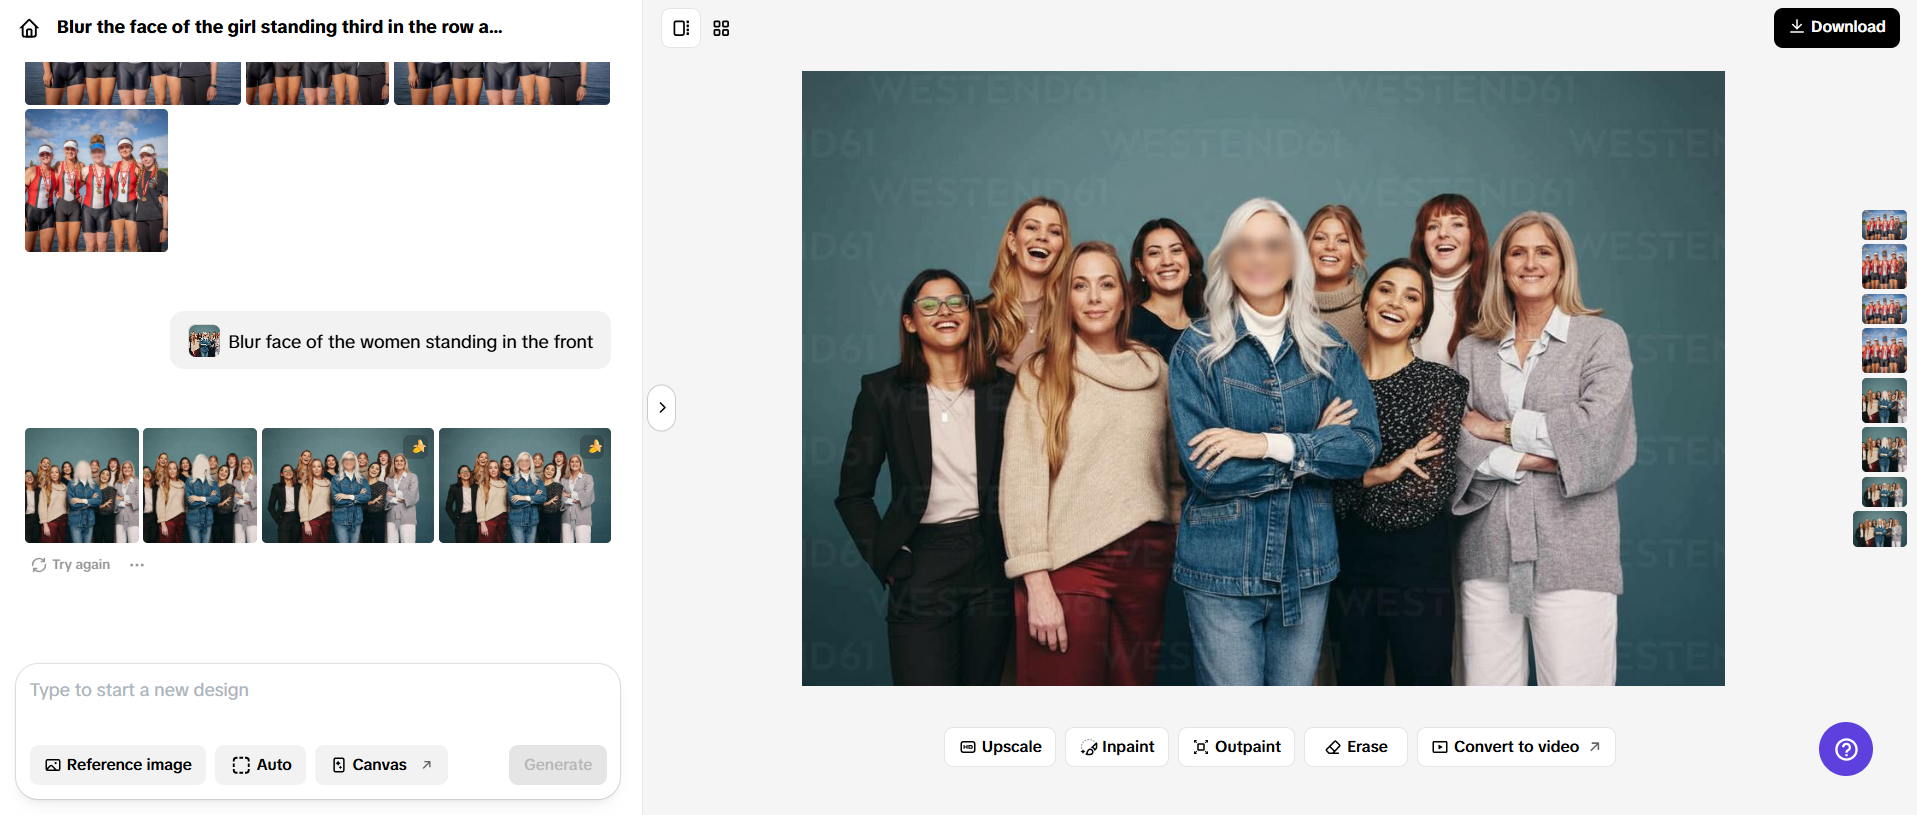
Task: Open Canvas editor
Action: pos(381,765)
